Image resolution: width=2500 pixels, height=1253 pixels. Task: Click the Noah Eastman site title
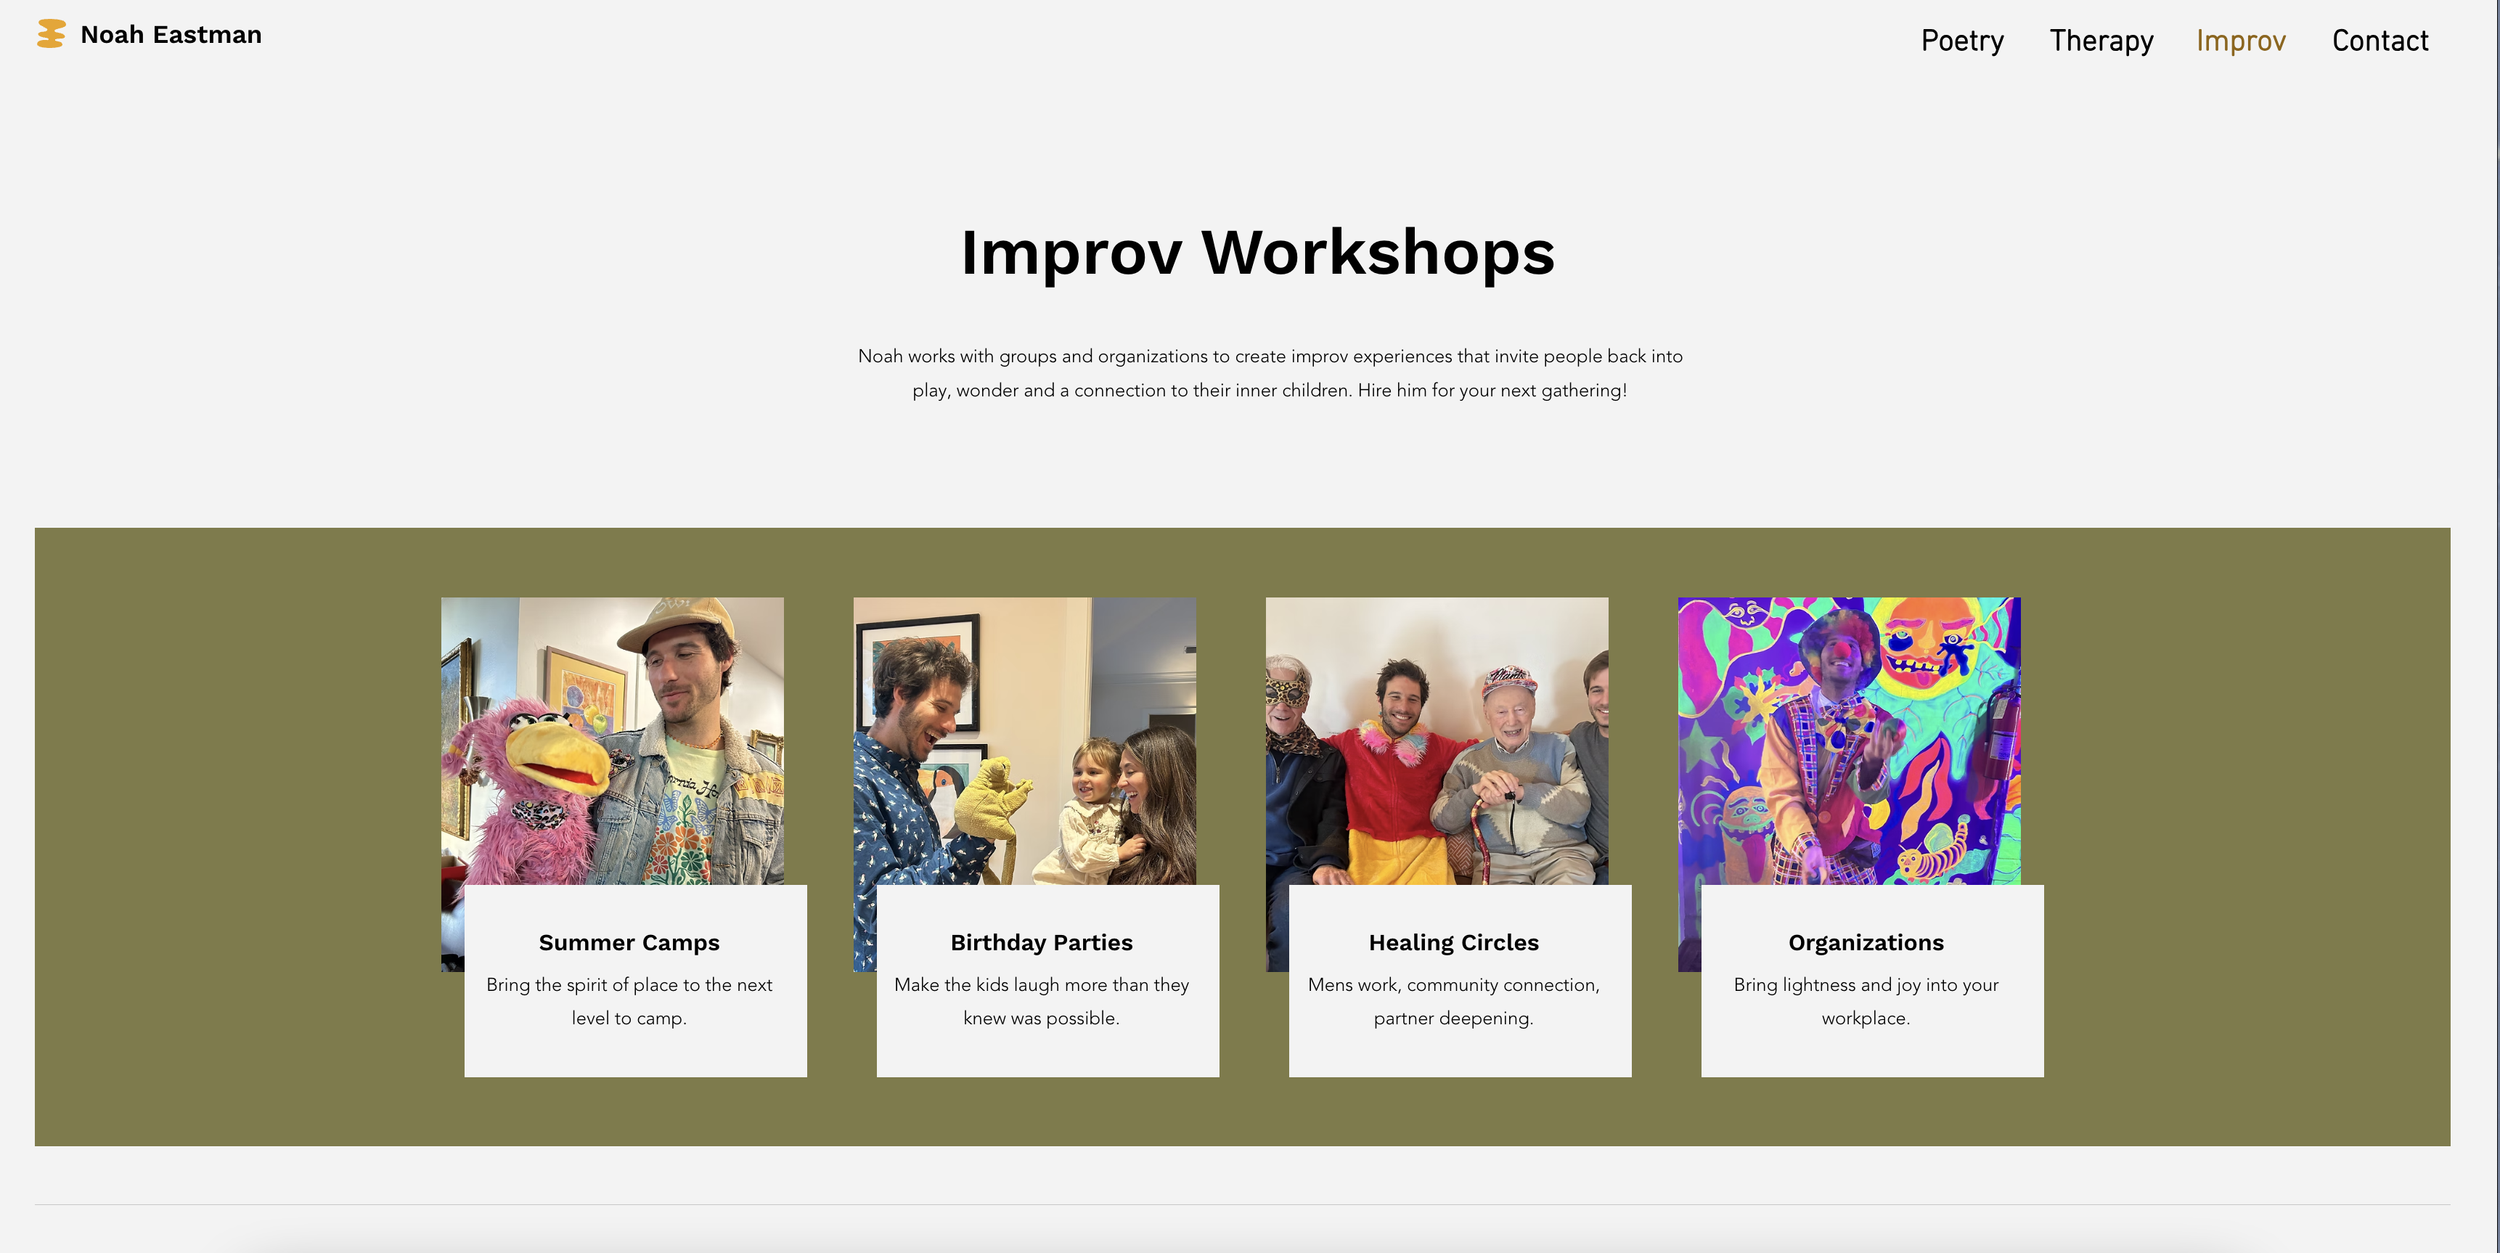click(x=171, y=35)
